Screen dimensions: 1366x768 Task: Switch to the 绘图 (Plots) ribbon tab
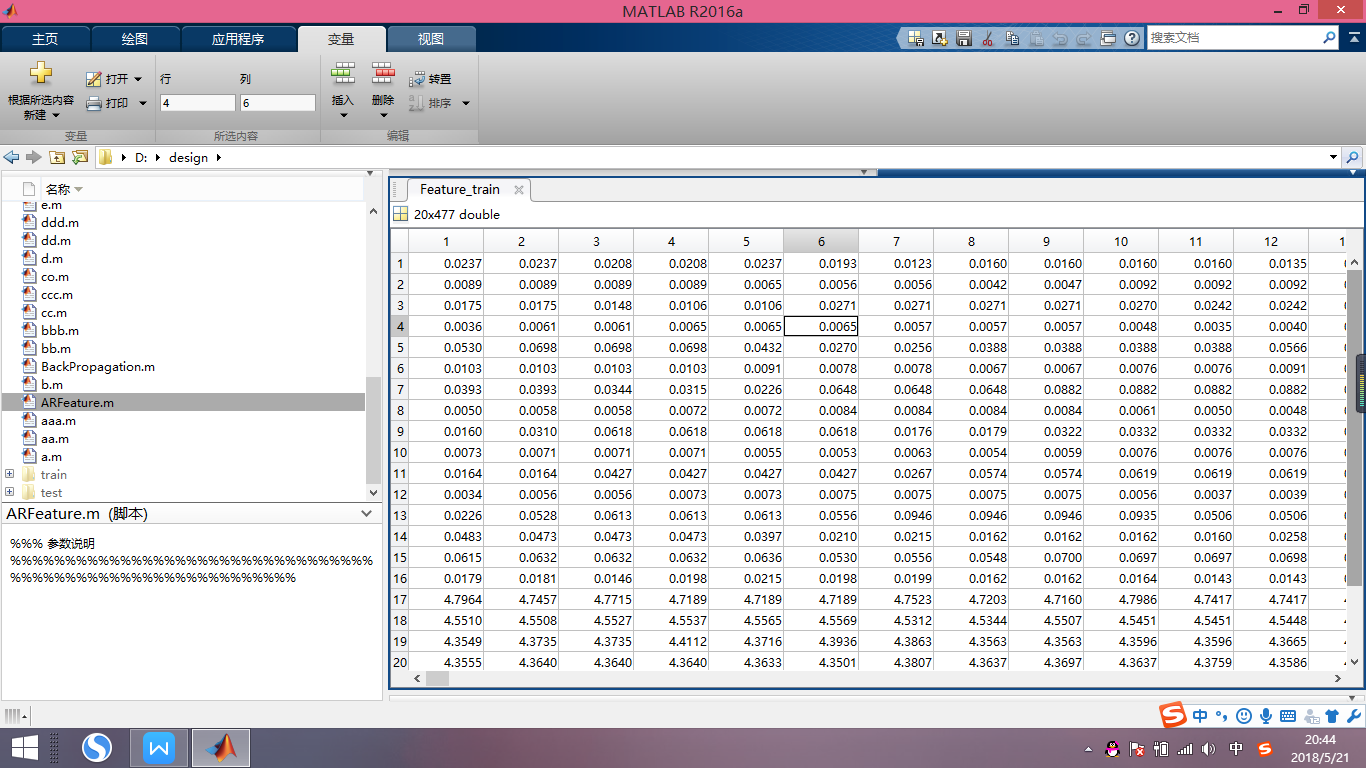pyautogui.click(x=135, y=39)
